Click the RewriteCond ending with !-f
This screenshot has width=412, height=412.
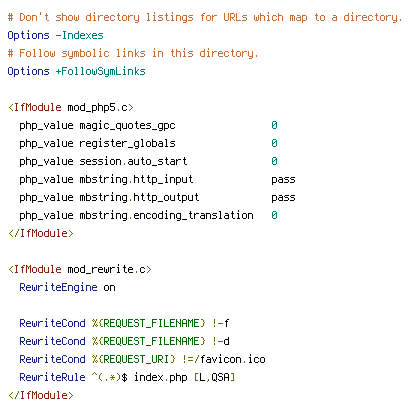coord(124,323)
